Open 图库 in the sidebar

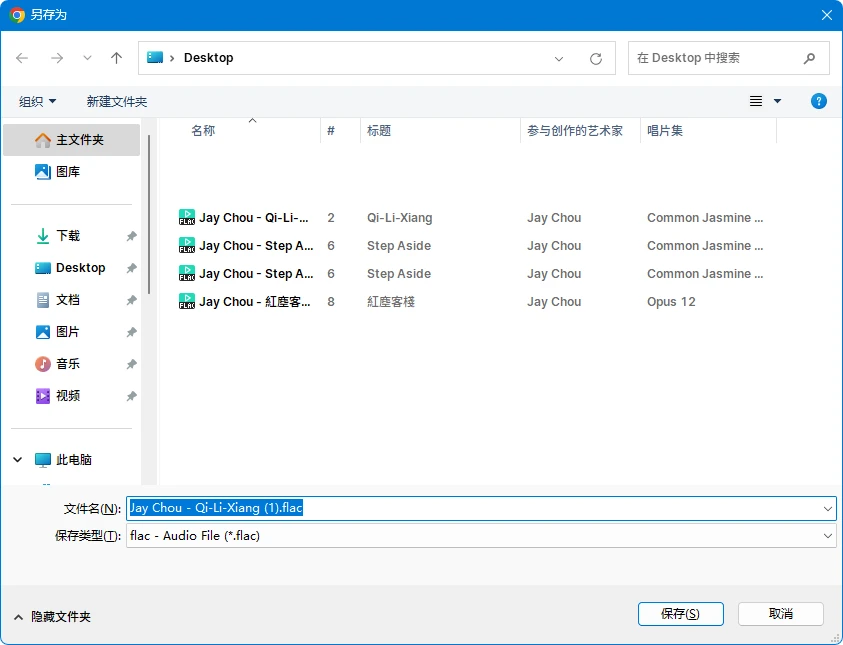[x=68, y=172]
